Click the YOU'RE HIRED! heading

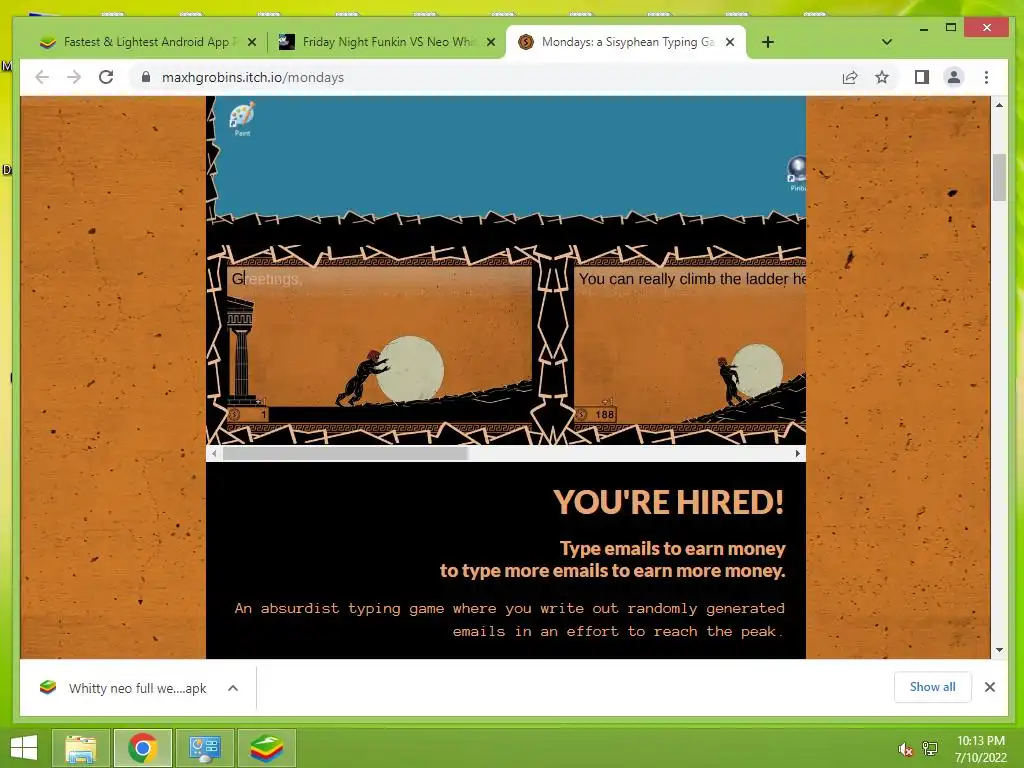[669, 502]
